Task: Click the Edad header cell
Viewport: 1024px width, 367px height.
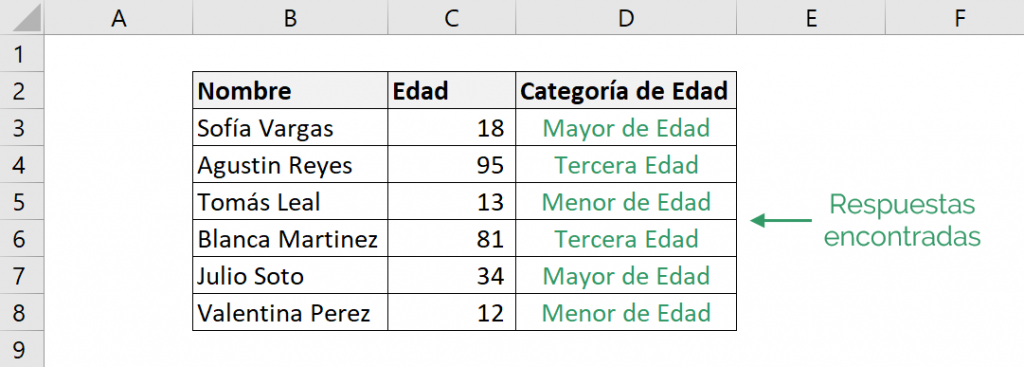Action: (x=451, y=90)
